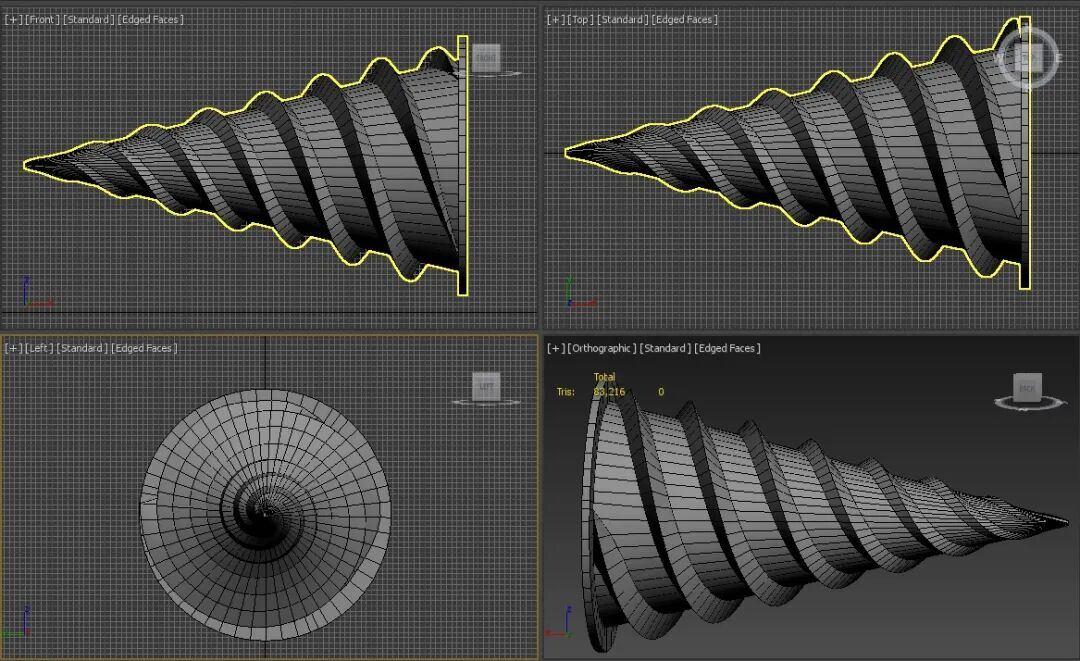Screen dimensions: 1080x661
Task: Open the Orthographic view label menu
Action: (x=602, y=348)
